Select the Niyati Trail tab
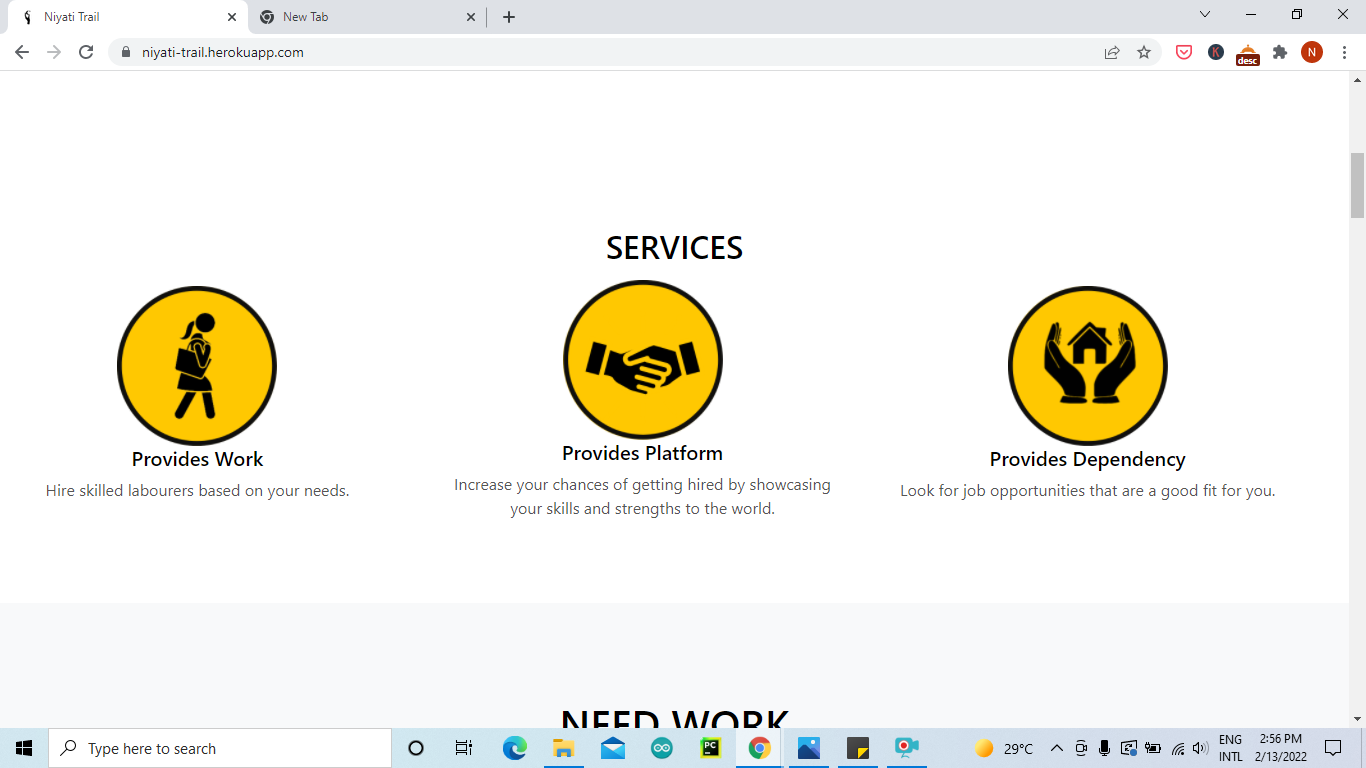This screenshot has height=768, width=1366. point(120,16)
